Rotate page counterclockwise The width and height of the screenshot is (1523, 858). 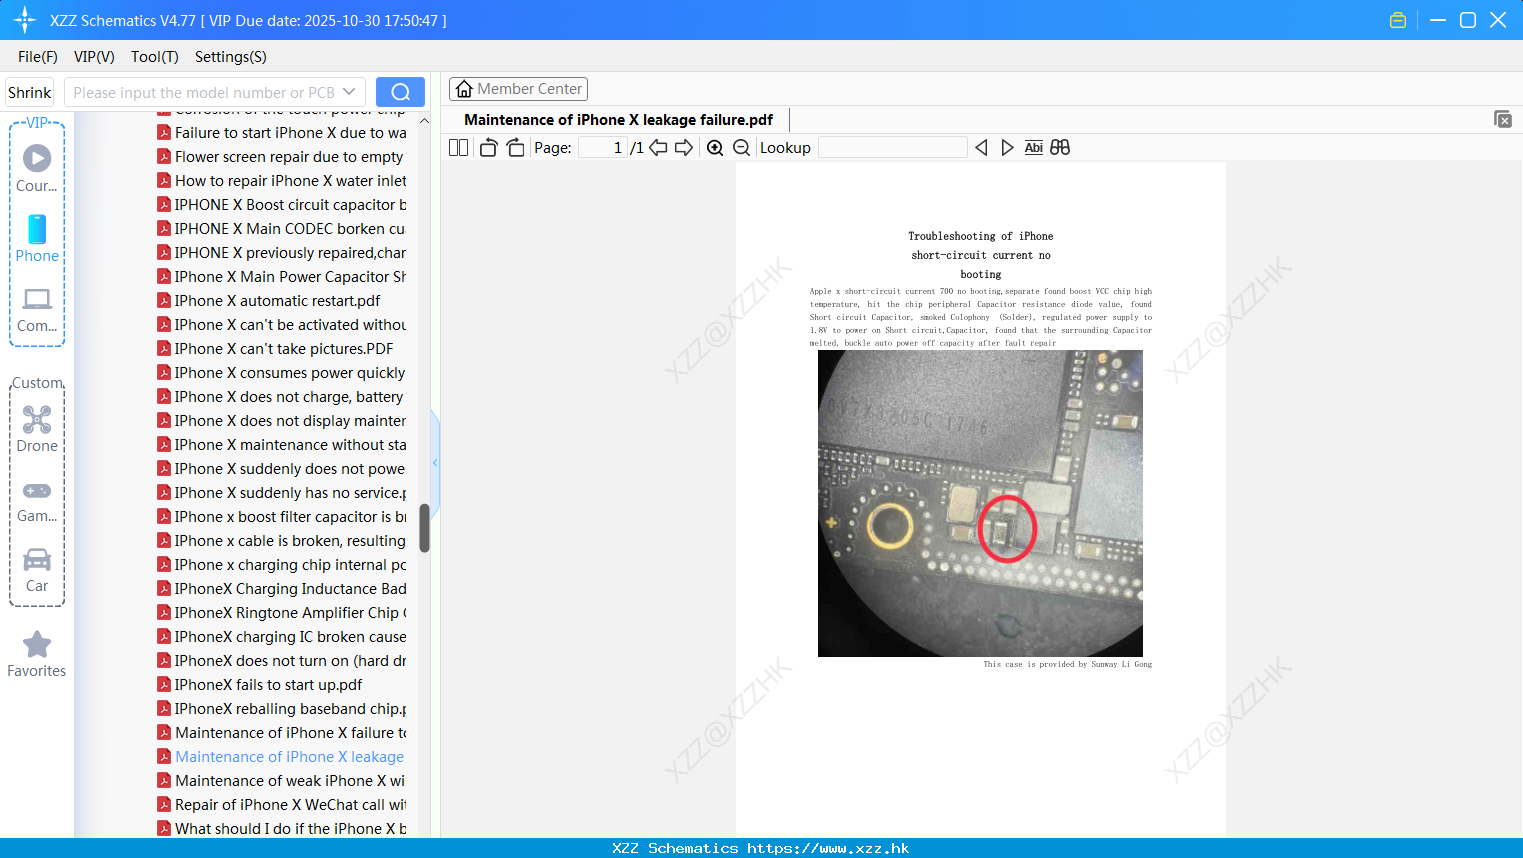pos(488,147)
